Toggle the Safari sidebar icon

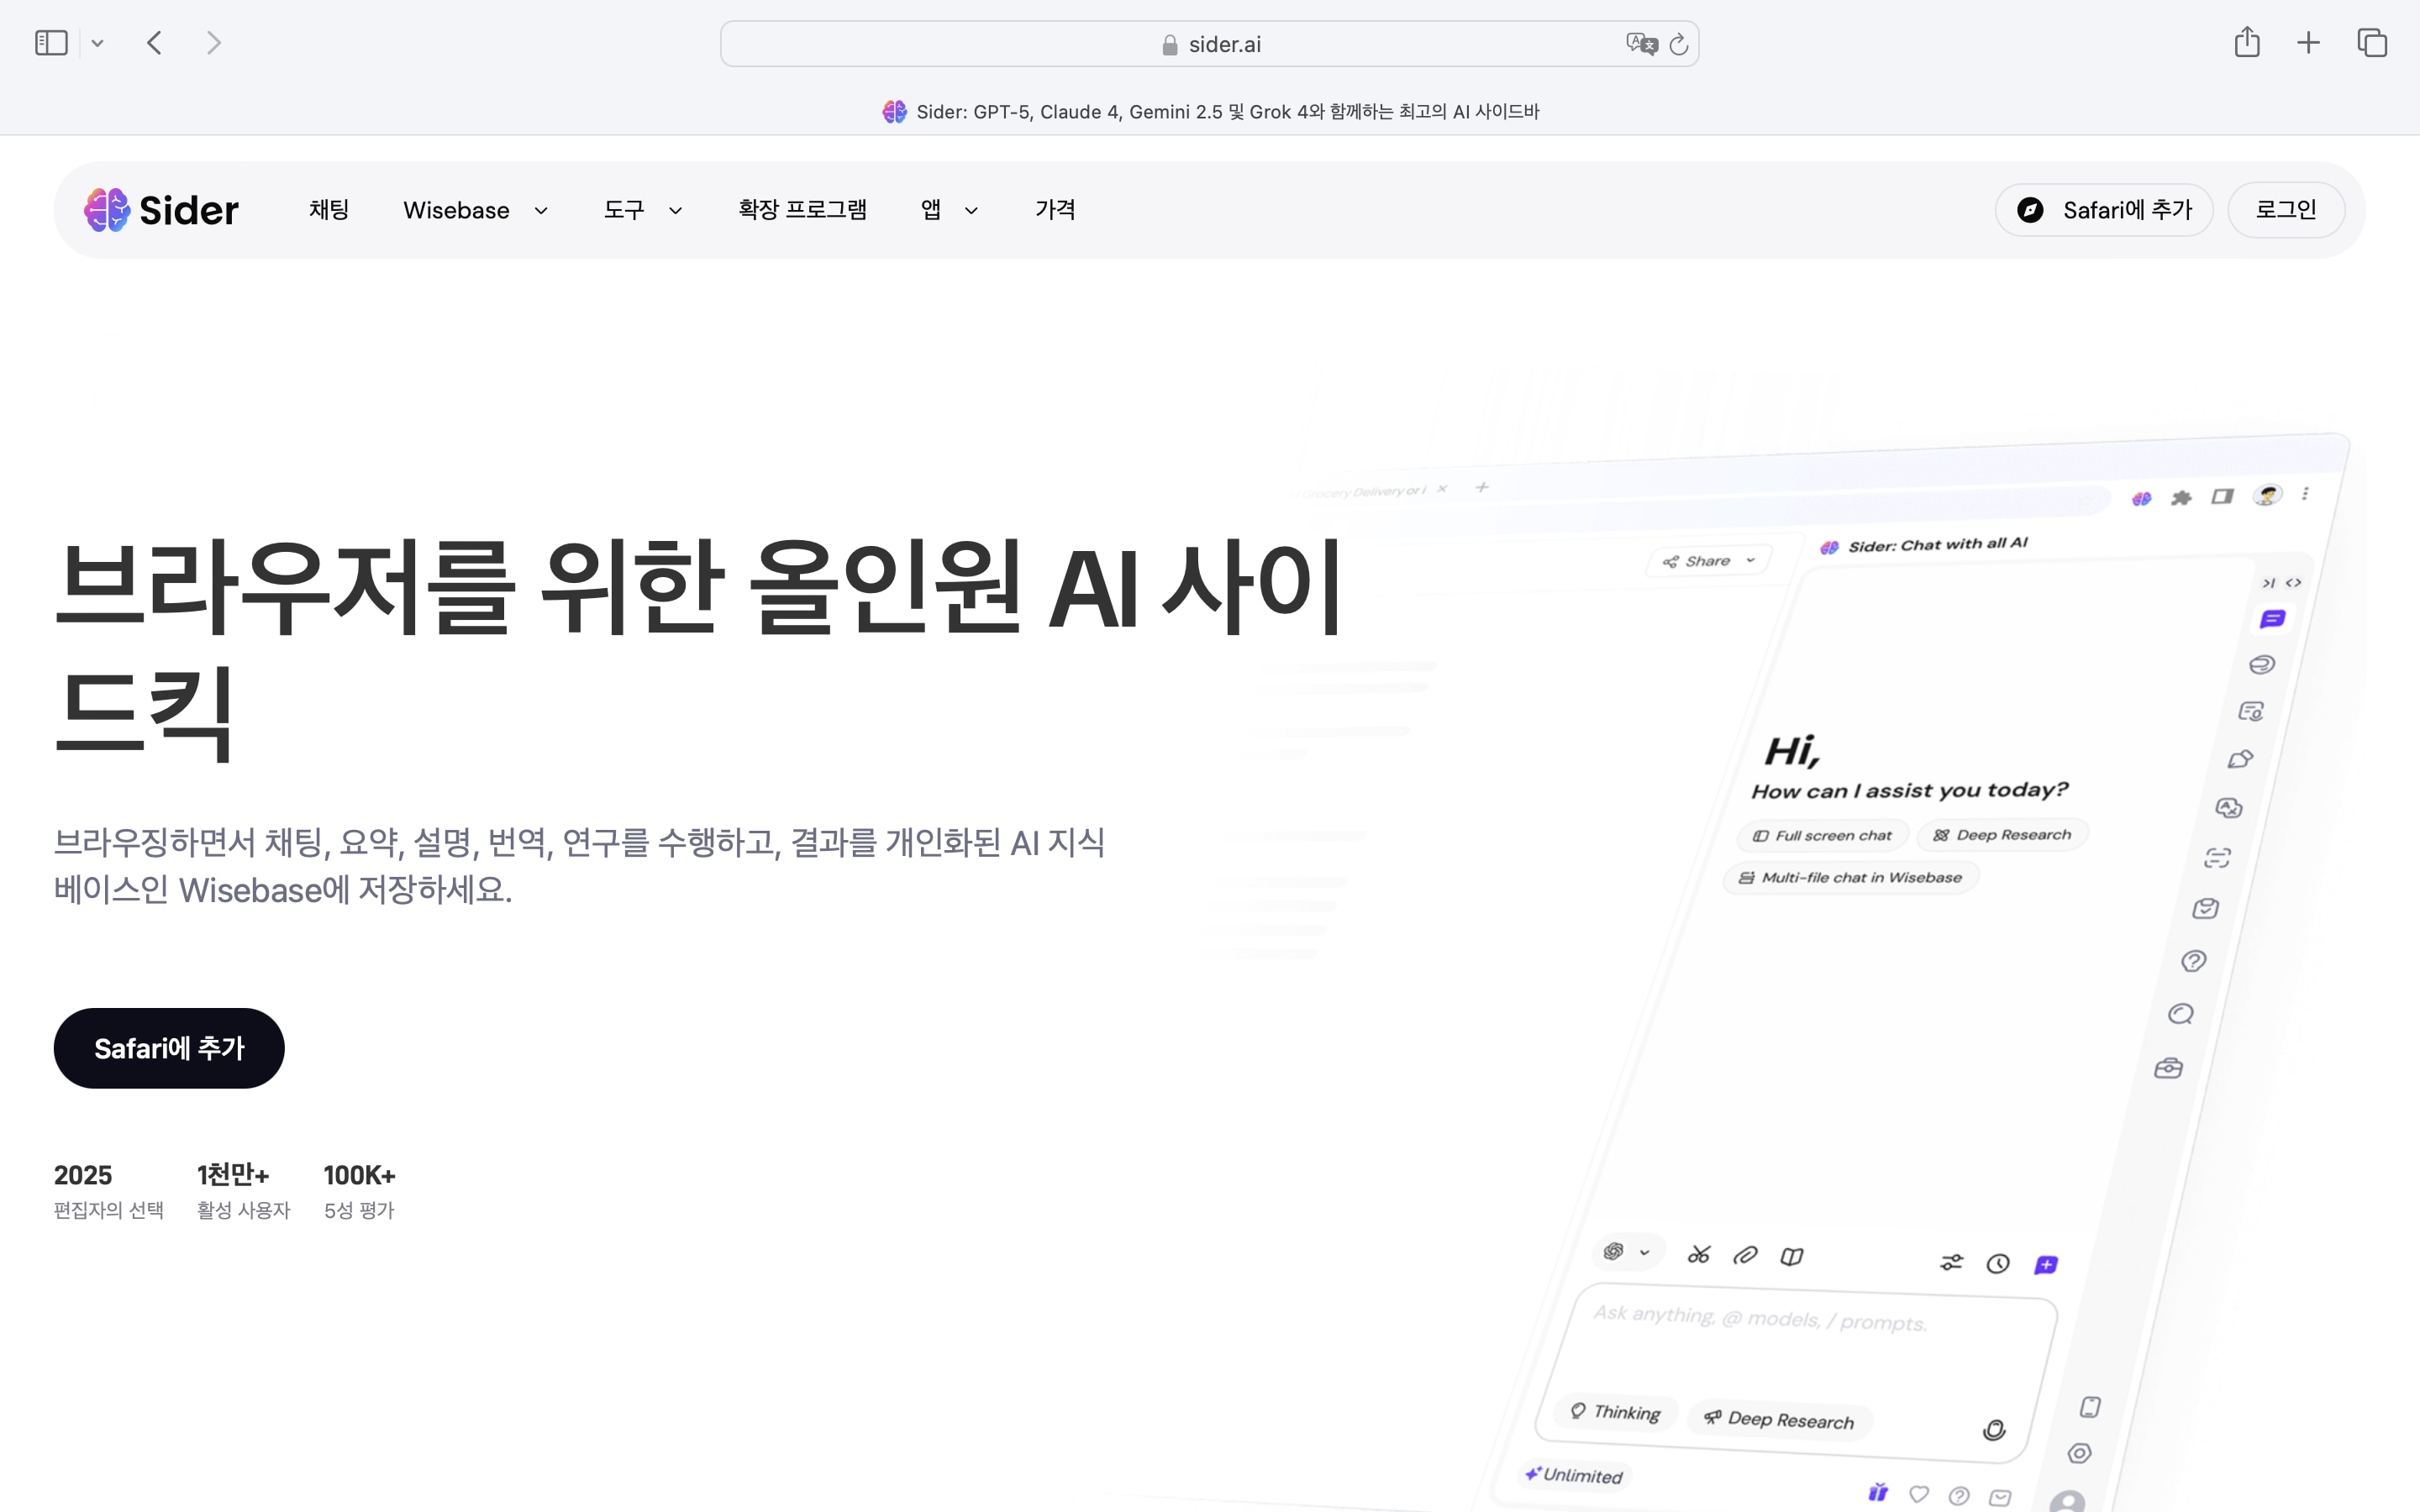[x=51, y=43]
